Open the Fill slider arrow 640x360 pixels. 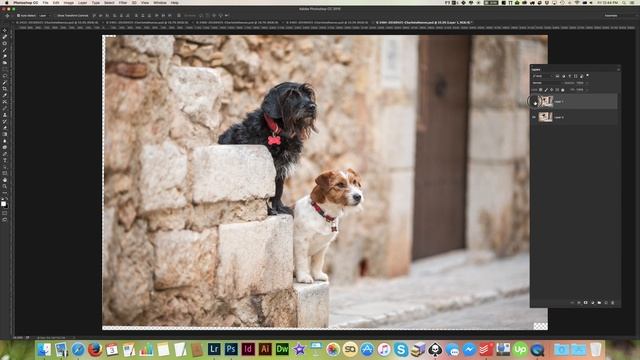pos(587,90)
